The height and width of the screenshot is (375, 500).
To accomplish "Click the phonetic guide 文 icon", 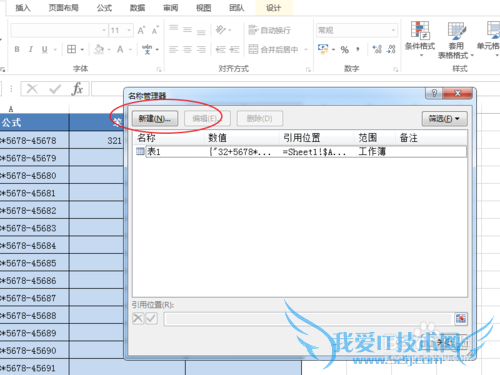I will [147, 49].
